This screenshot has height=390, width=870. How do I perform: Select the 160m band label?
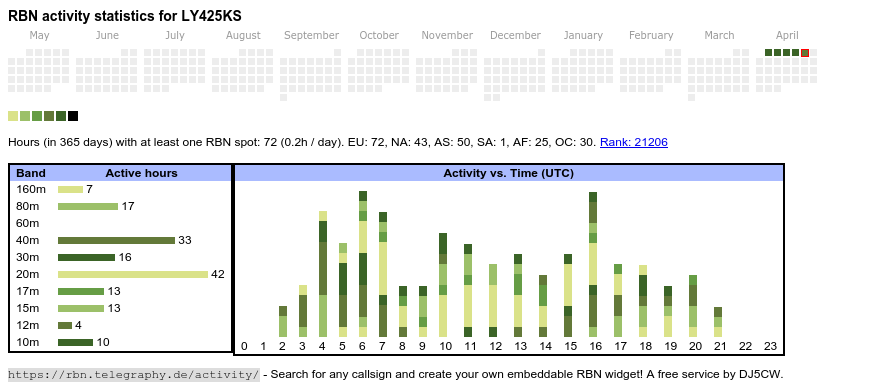tap(31, 189)
